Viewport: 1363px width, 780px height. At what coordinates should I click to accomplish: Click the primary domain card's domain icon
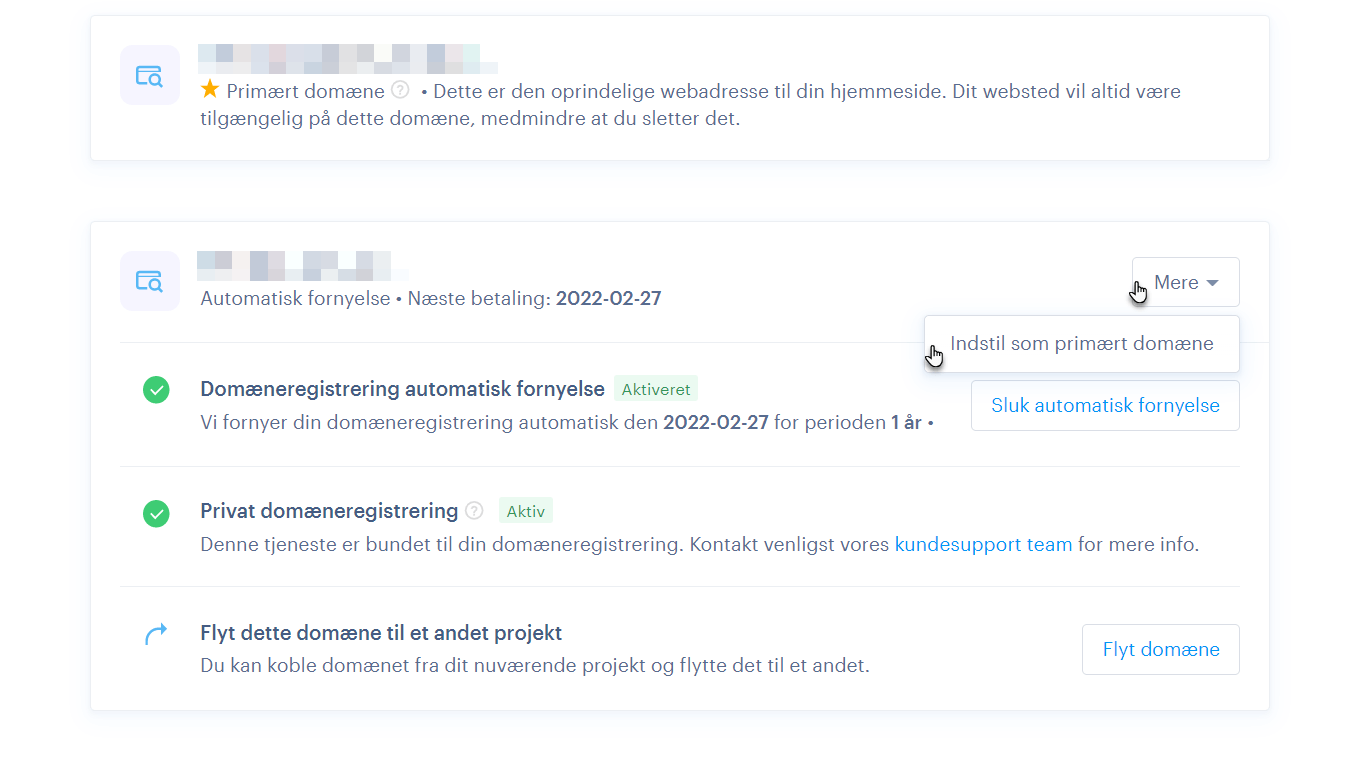(149, 75)
